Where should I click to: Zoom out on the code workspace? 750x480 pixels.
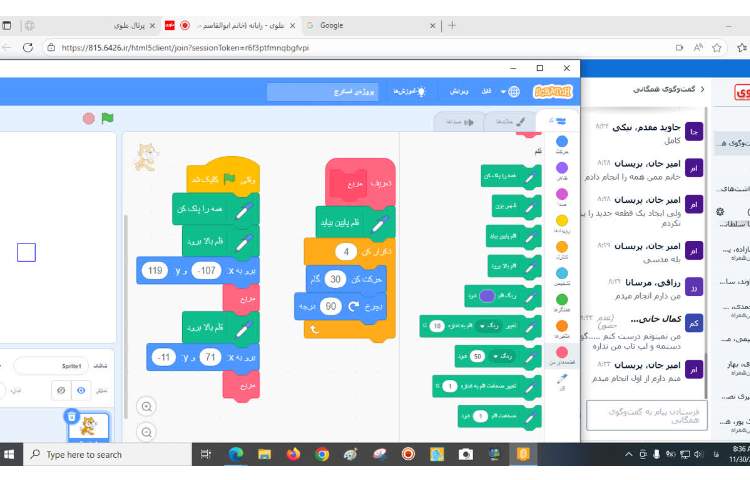tap(147, 432)
